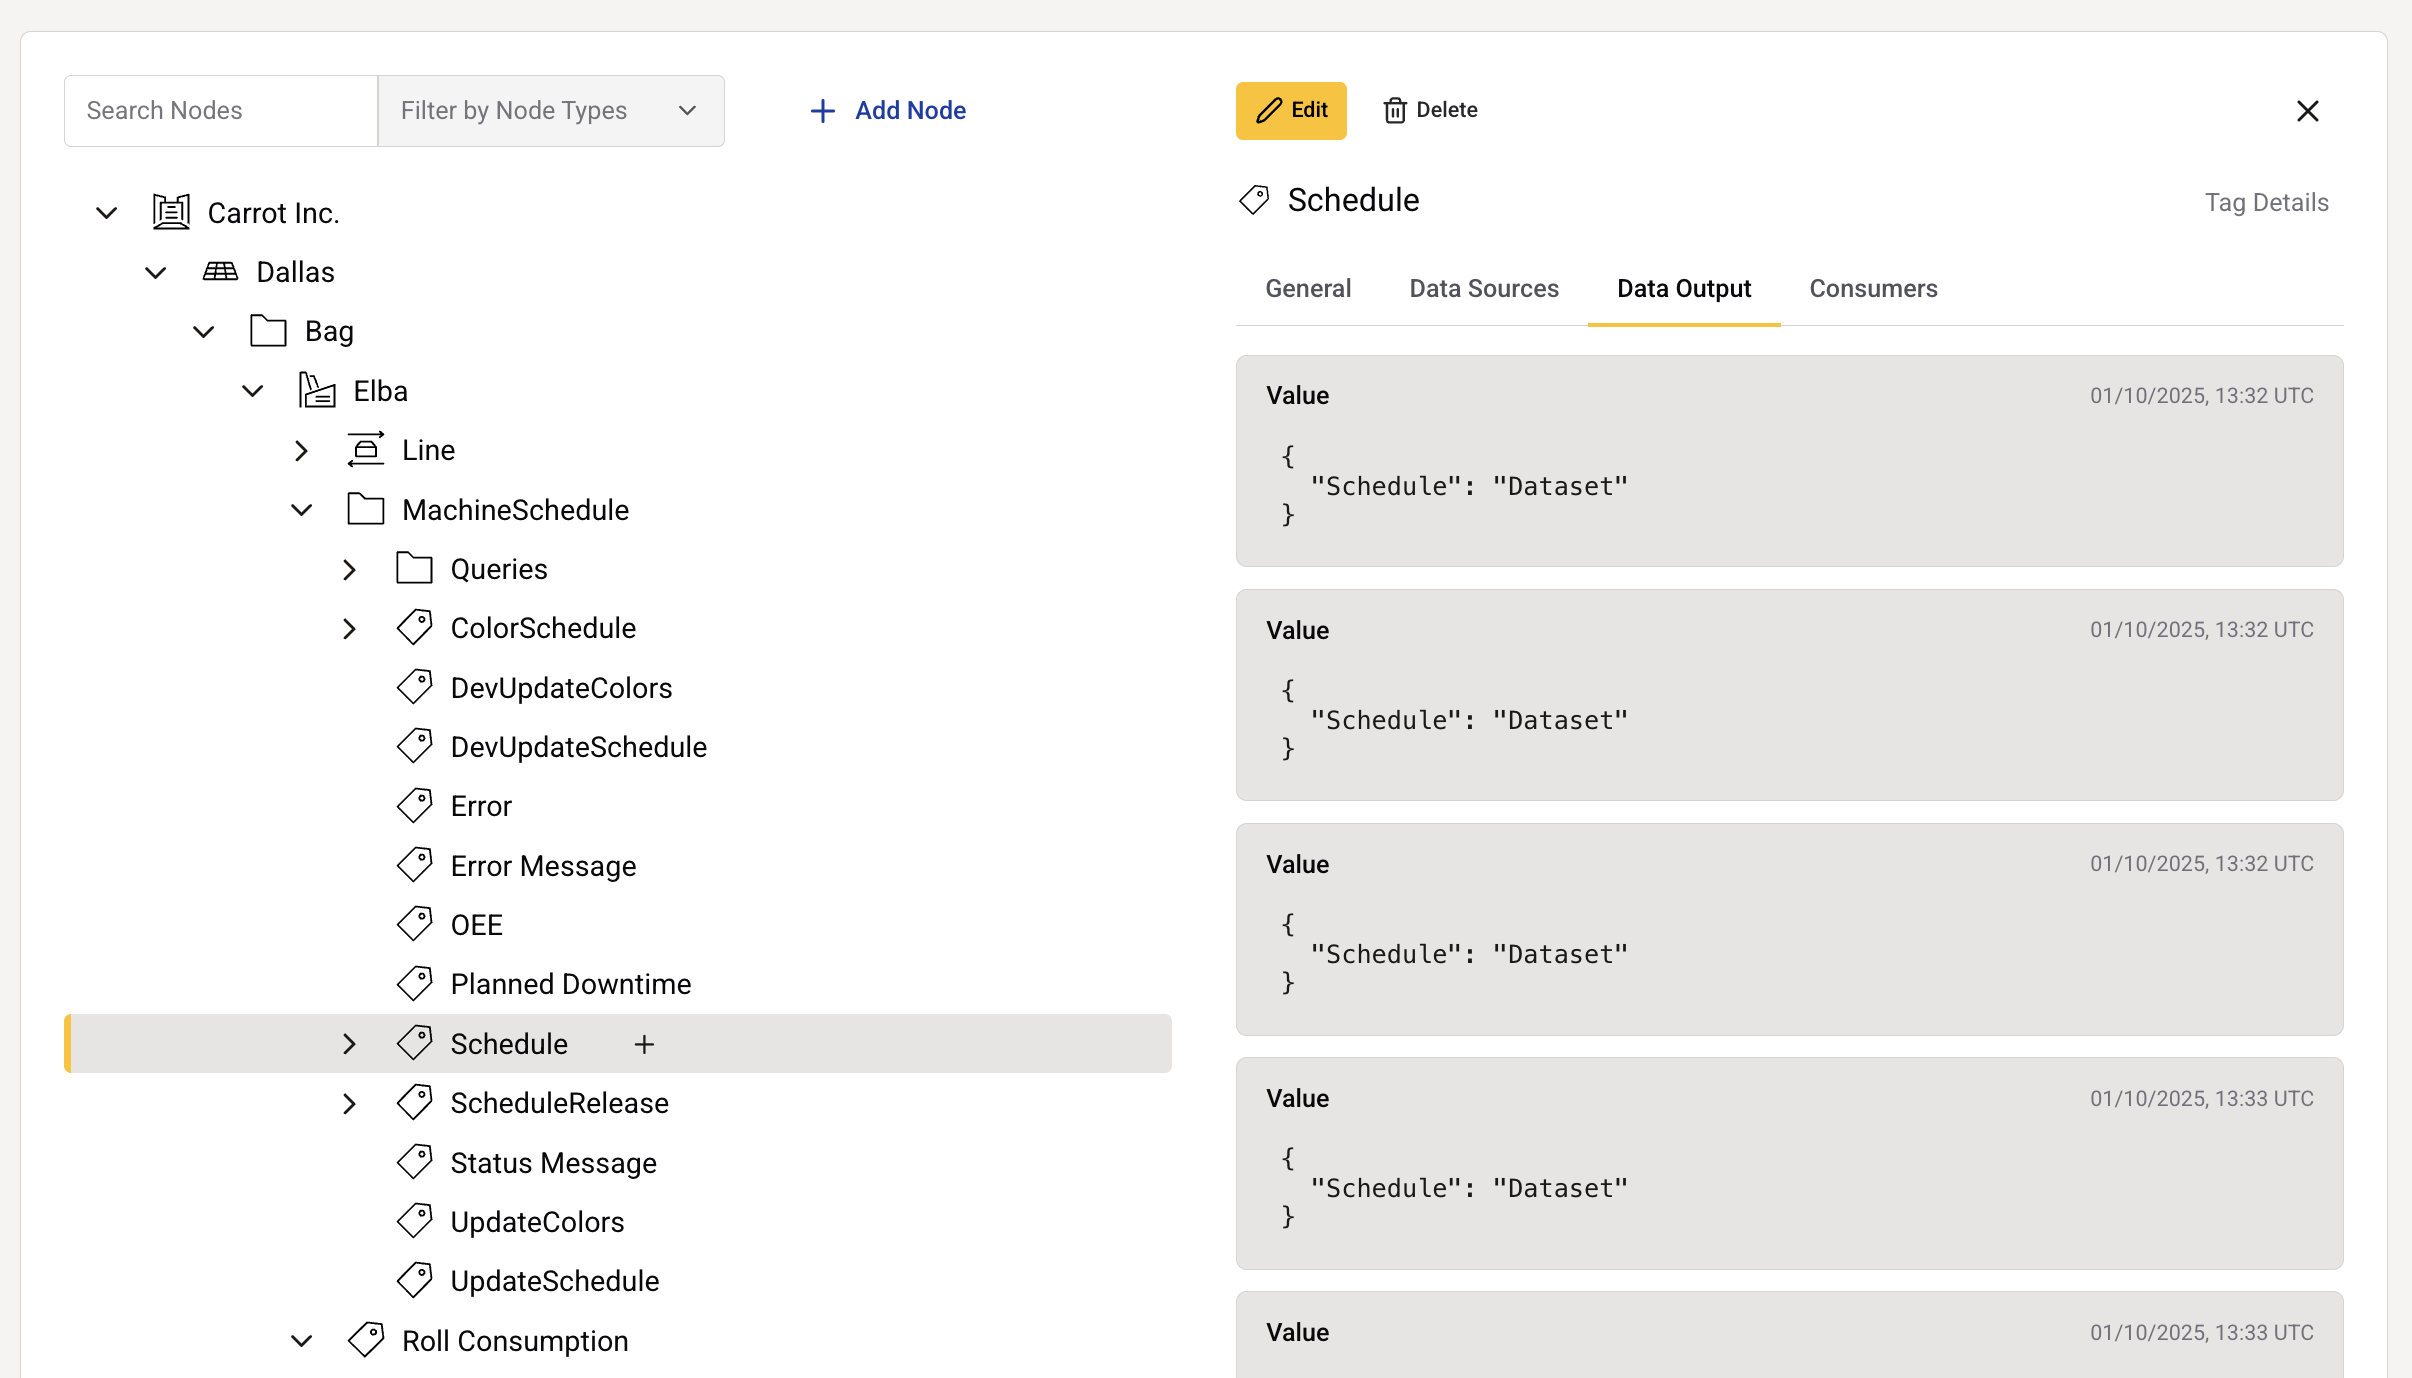Click the Search Nodes input field

pos(221,110)
